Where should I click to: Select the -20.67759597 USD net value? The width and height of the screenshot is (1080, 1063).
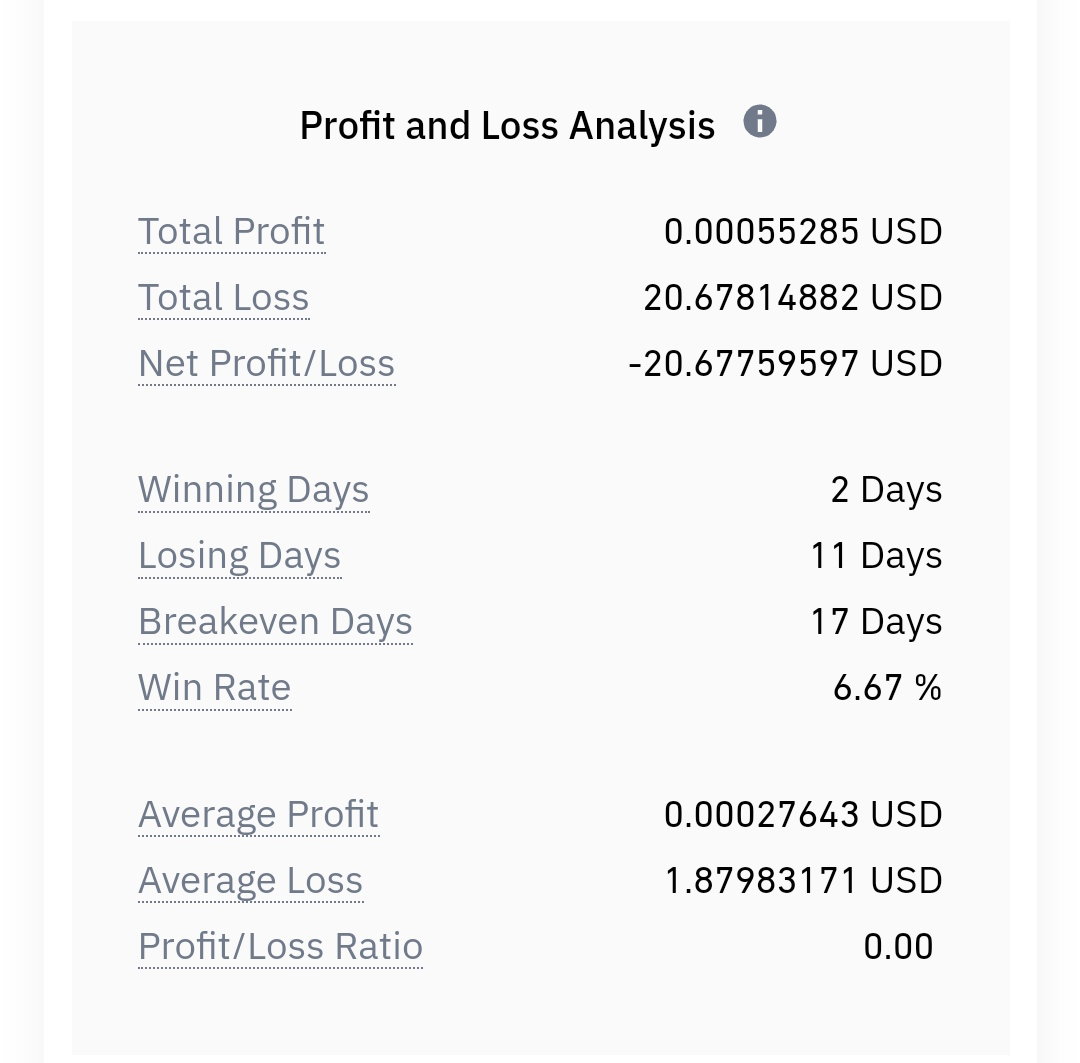[x=785, y=364]
